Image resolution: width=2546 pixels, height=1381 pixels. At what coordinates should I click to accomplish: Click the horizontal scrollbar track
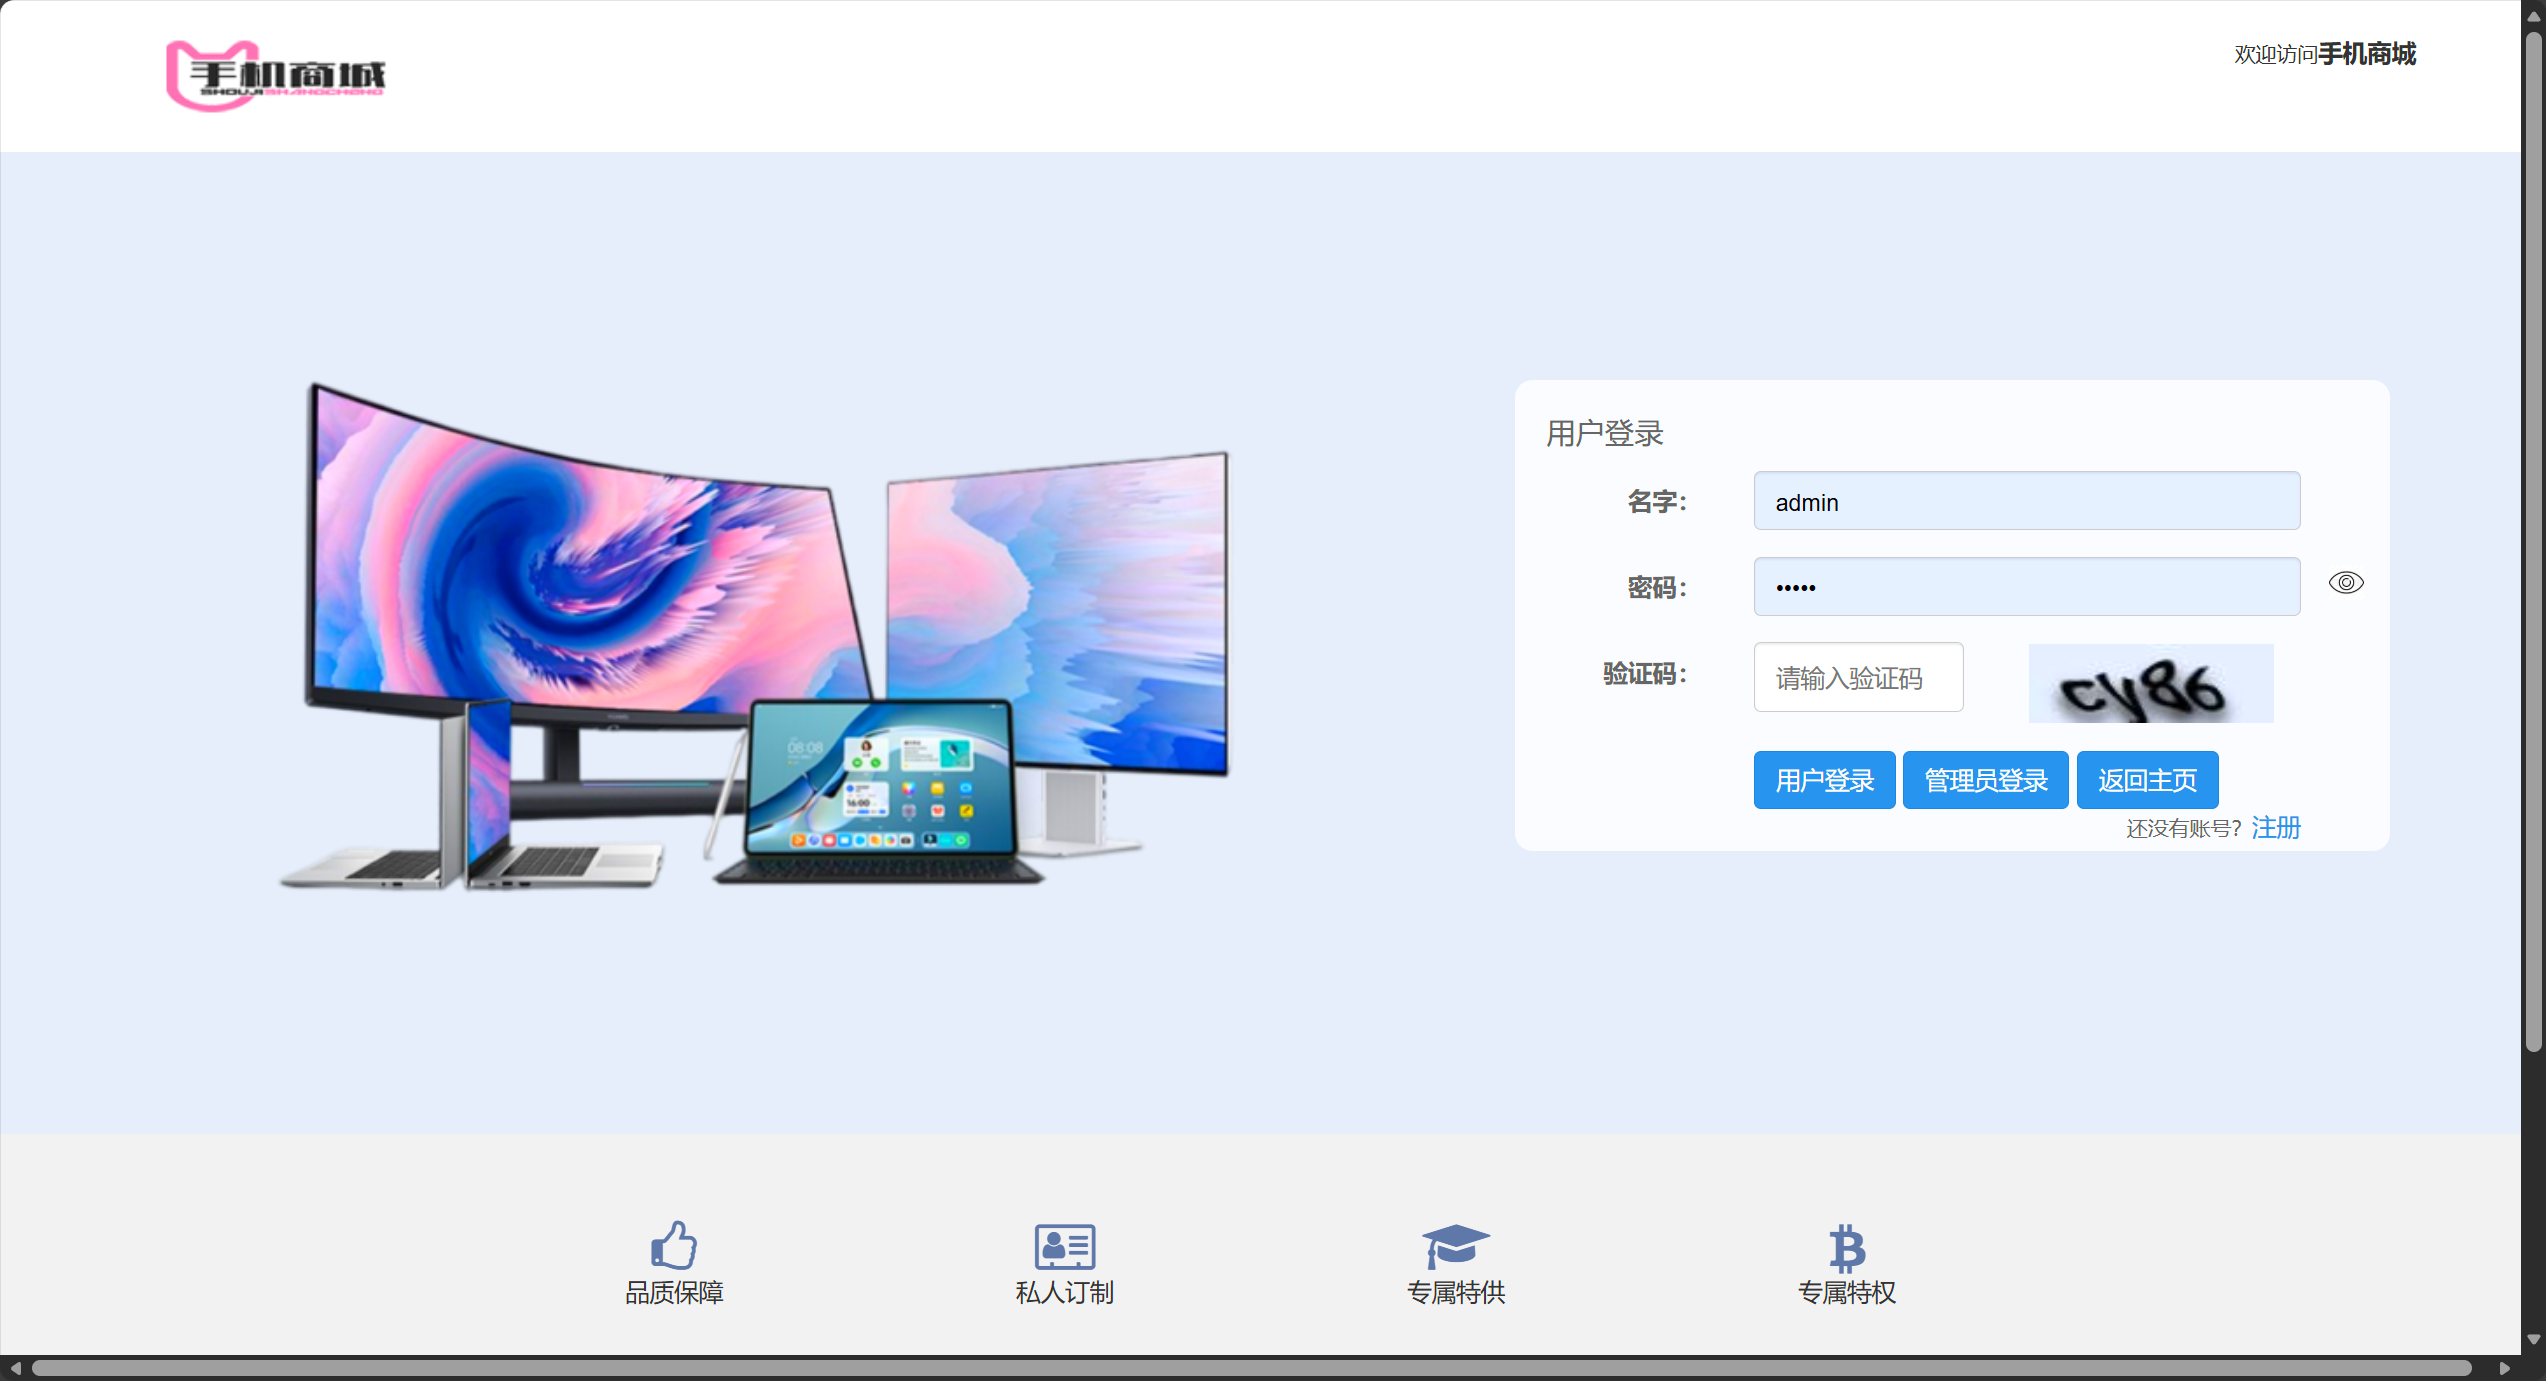point(2486,1368)
